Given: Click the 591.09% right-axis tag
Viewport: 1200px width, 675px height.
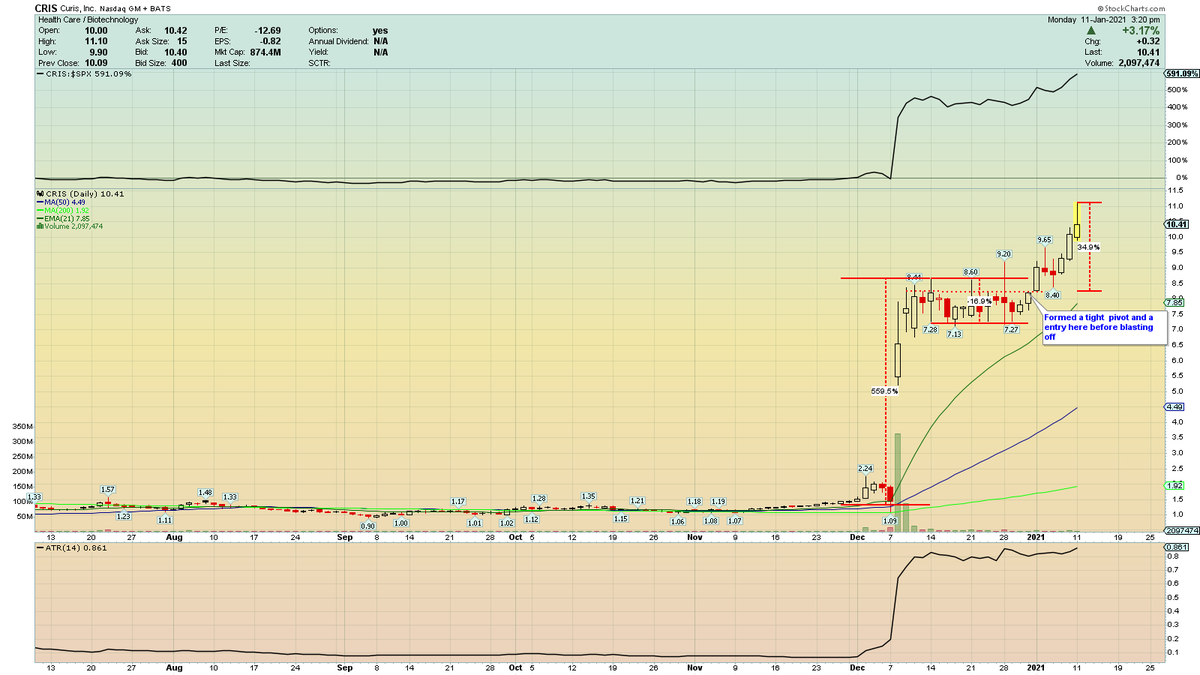Looking at the screenshot, I should pyautogui.click(x=1181, y=74).
